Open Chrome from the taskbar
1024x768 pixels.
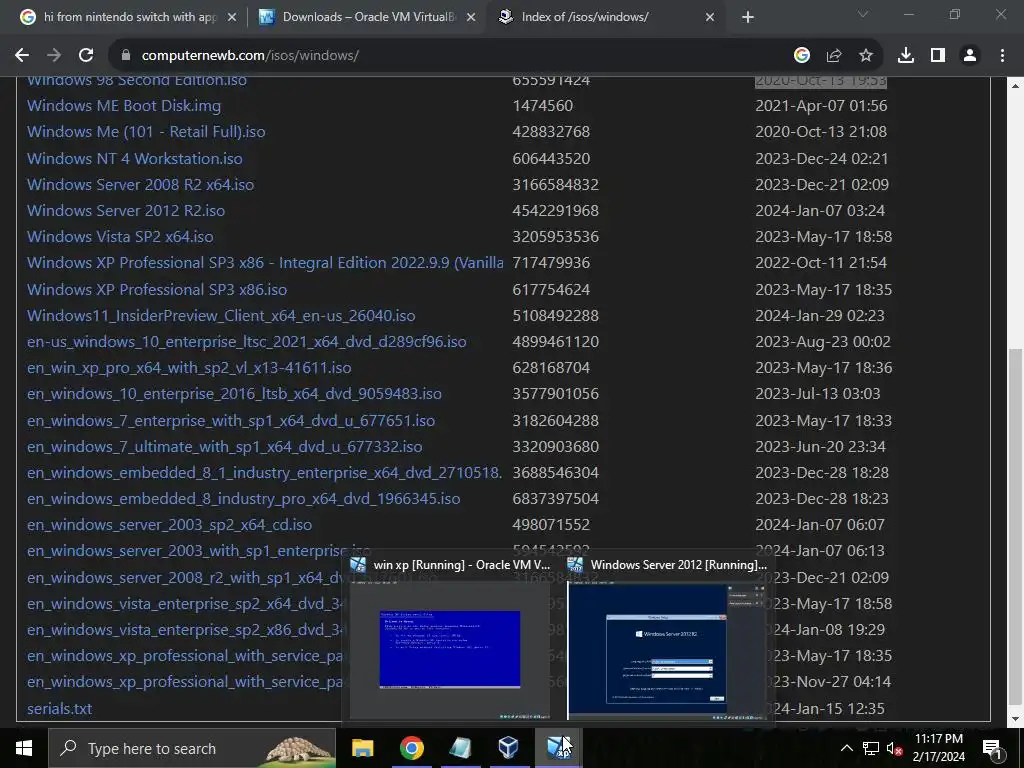[x=411, y=748]
